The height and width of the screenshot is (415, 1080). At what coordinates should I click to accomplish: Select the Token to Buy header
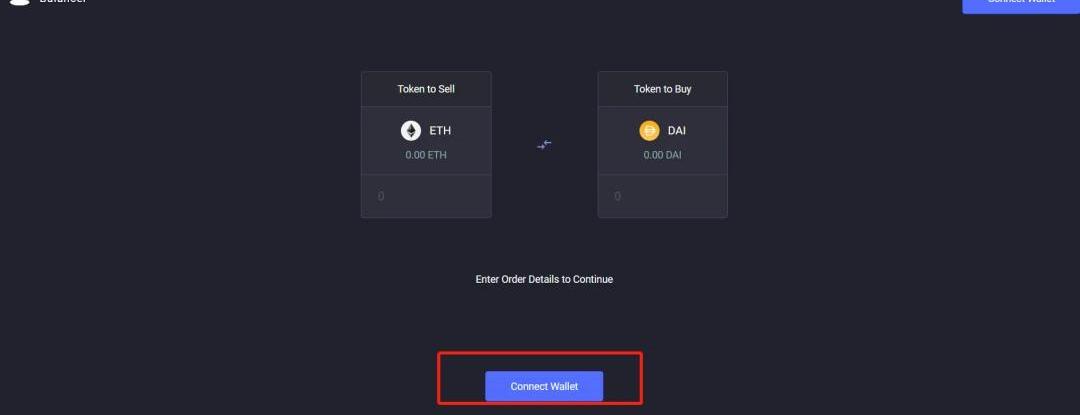click(663, 89)
